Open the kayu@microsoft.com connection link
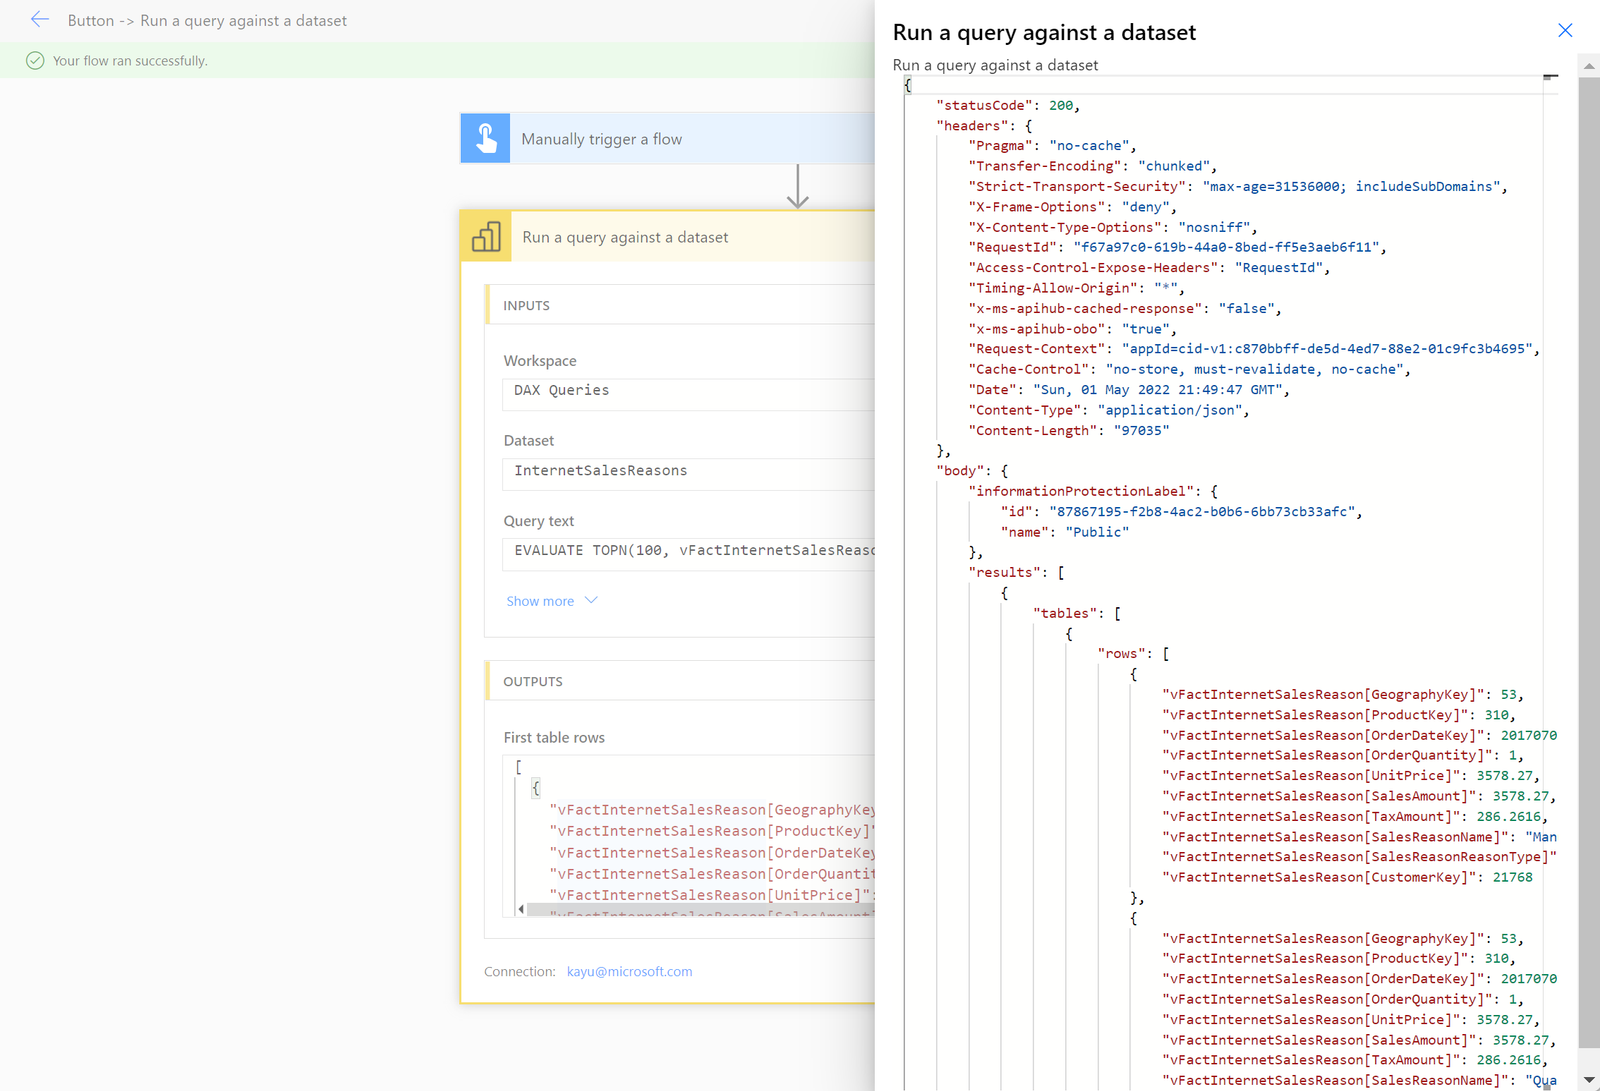This screenshot has width=1600, height=1091. point(629,971)
